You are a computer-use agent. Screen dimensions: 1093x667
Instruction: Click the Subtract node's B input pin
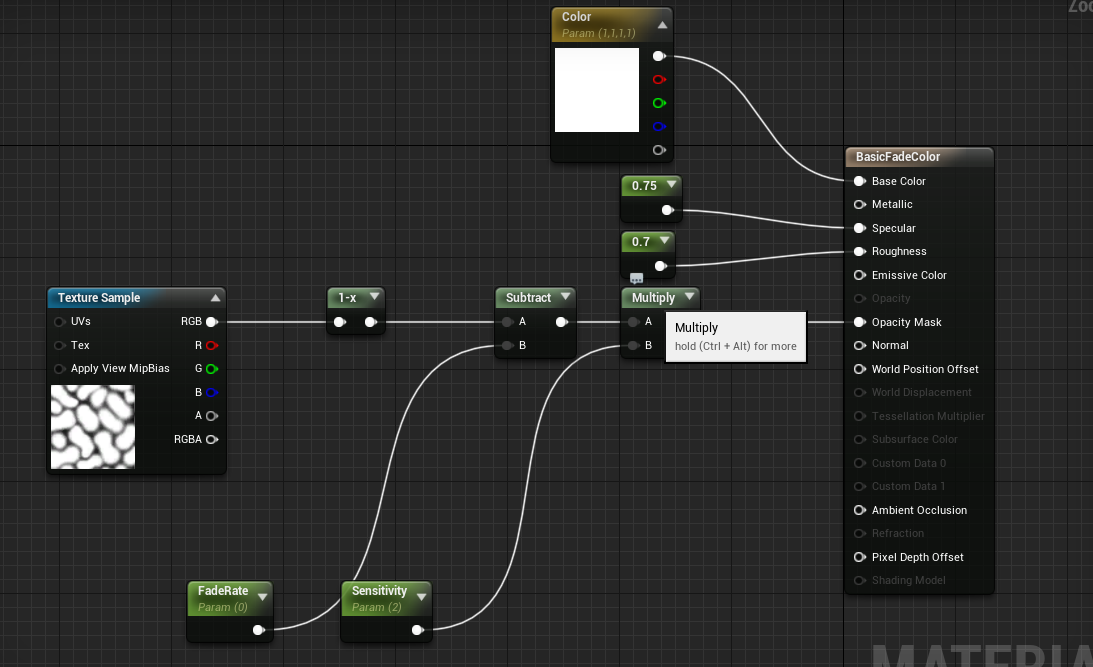pos(507,345)
